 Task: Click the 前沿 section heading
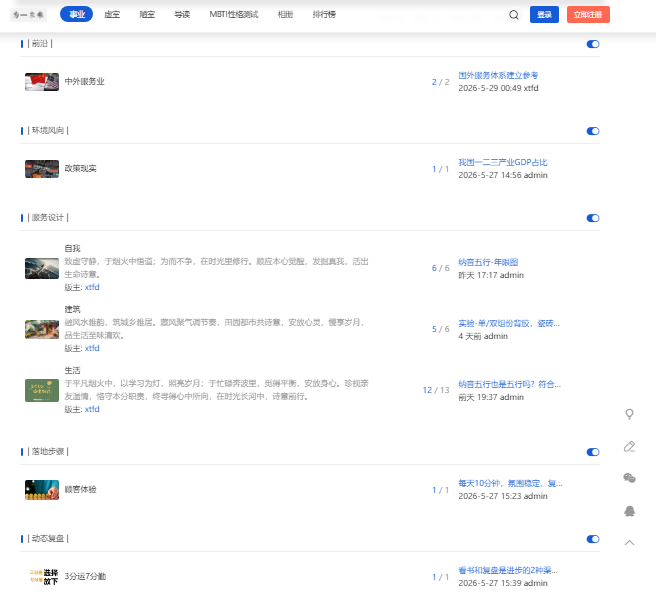click(40, 43)
